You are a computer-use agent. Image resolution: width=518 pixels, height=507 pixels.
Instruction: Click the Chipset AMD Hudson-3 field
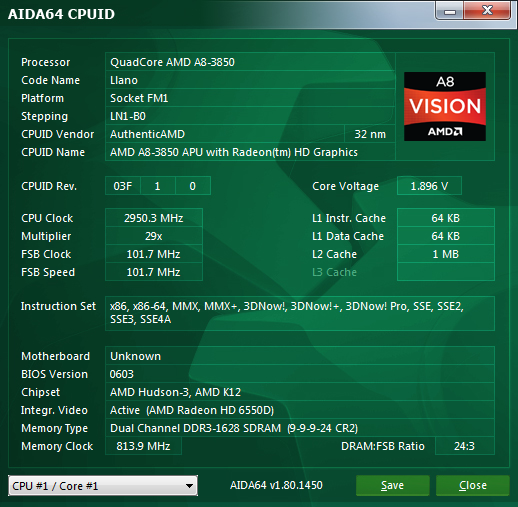click(x=300, y=392)
